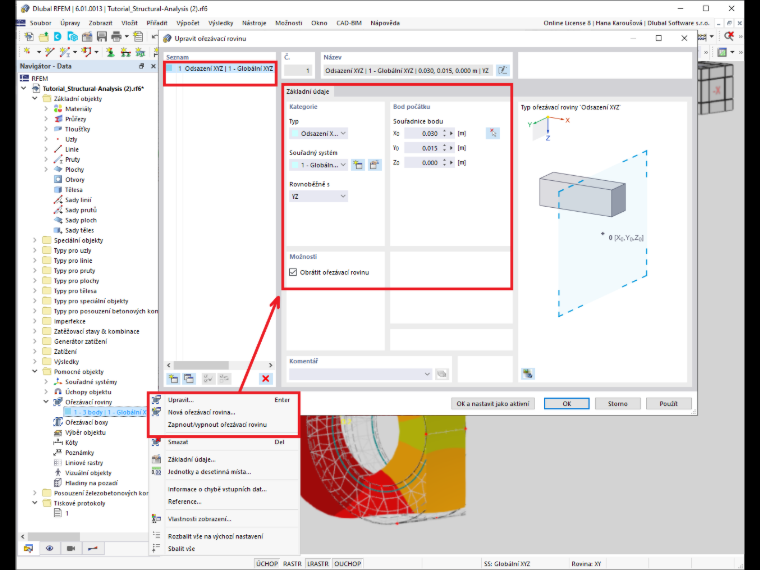
Task: Select the new nodal support tool icon
Action: tap(111, 52)
